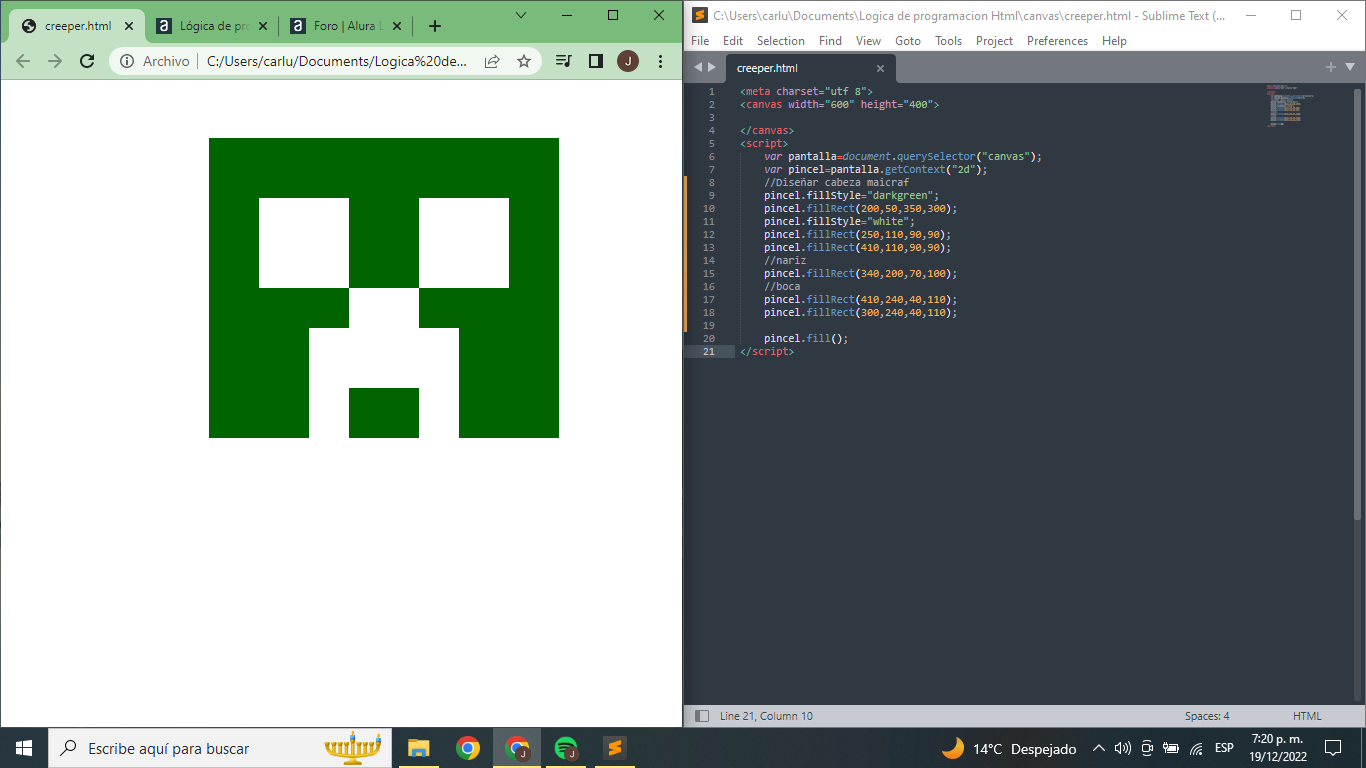Open the Windows Start menu
Screen dimensions: 1366x768
tap(24, 748)
